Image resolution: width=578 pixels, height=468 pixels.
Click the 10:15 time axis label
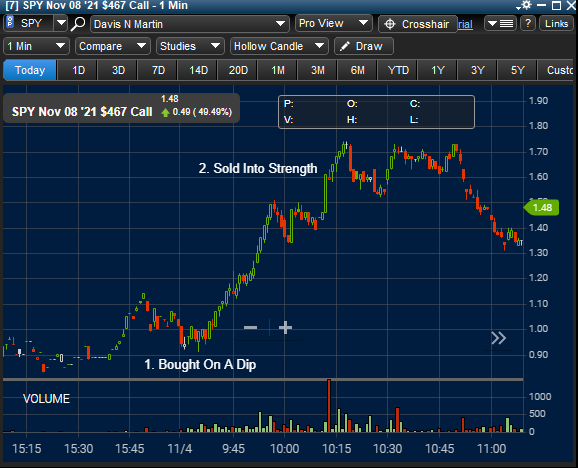(x=337, y=449)
